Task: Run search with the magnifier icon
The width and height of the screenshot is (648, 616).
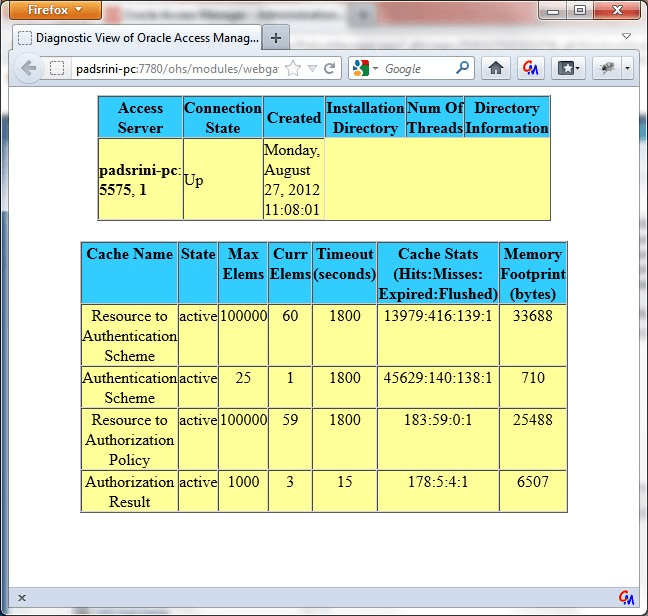Action: (462, 67)
